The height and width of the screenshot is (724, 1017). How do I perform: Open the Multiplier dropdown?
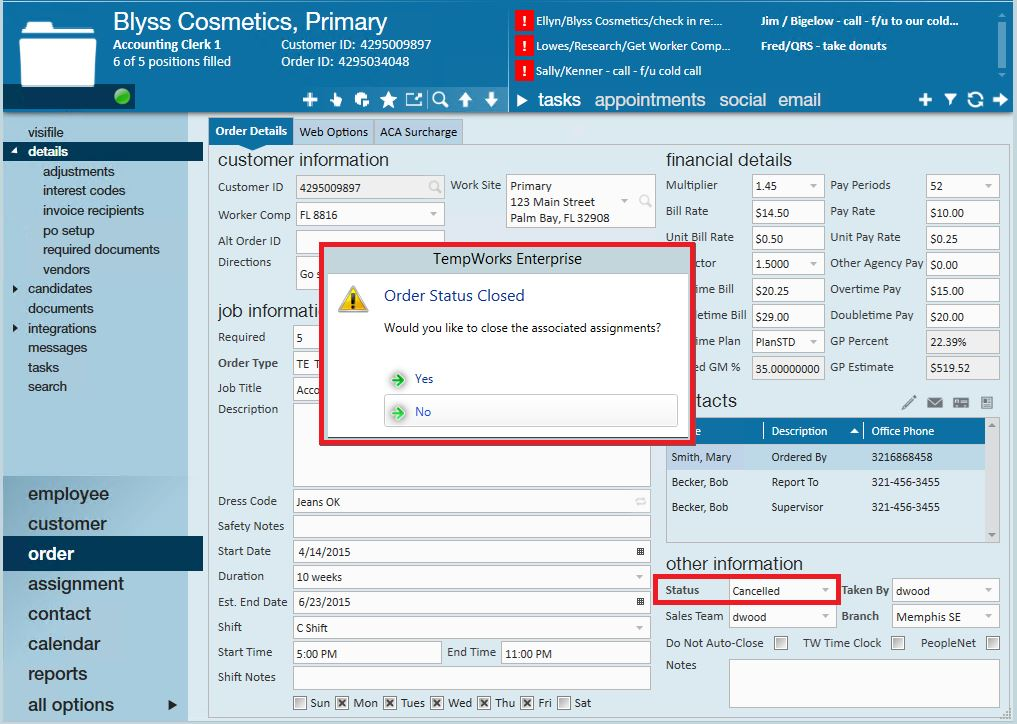(813, 186)
